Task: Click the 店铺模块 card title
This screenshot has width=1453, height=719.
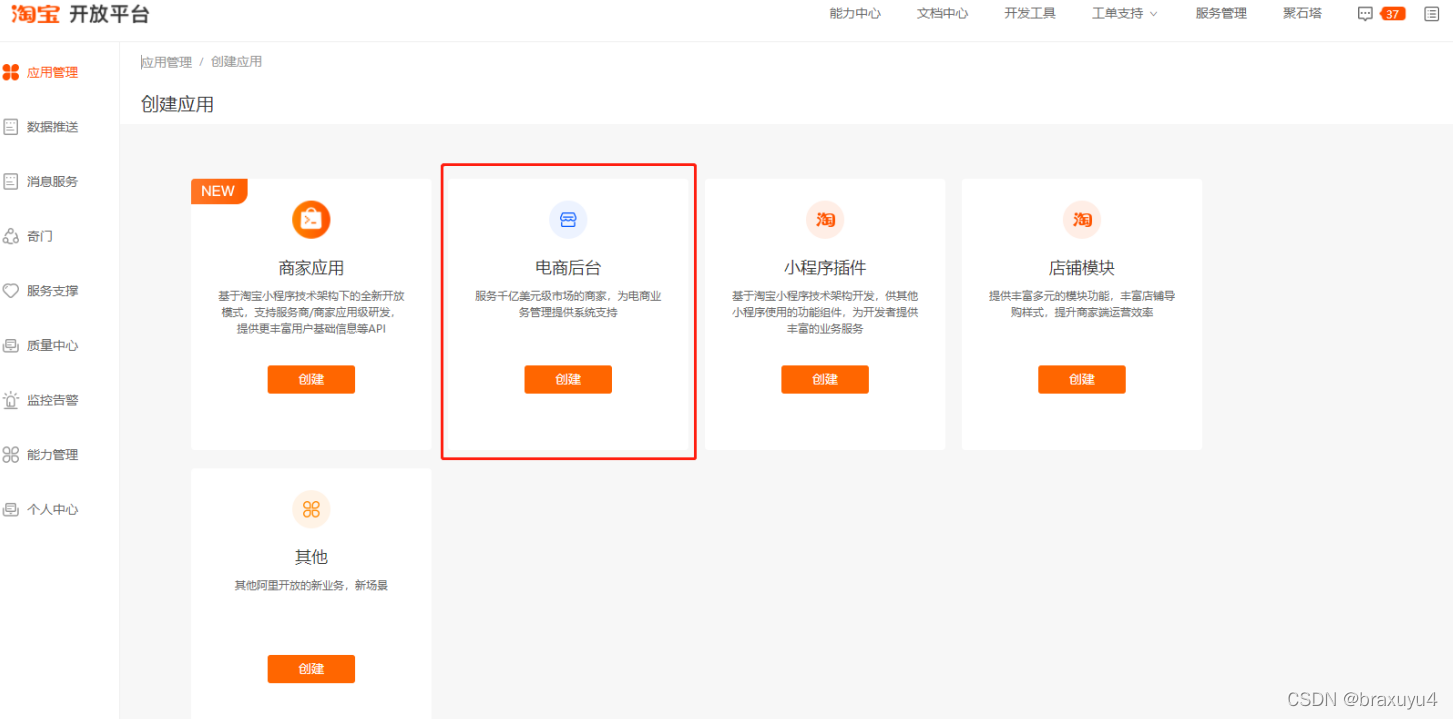Action: pos(1082,268)
